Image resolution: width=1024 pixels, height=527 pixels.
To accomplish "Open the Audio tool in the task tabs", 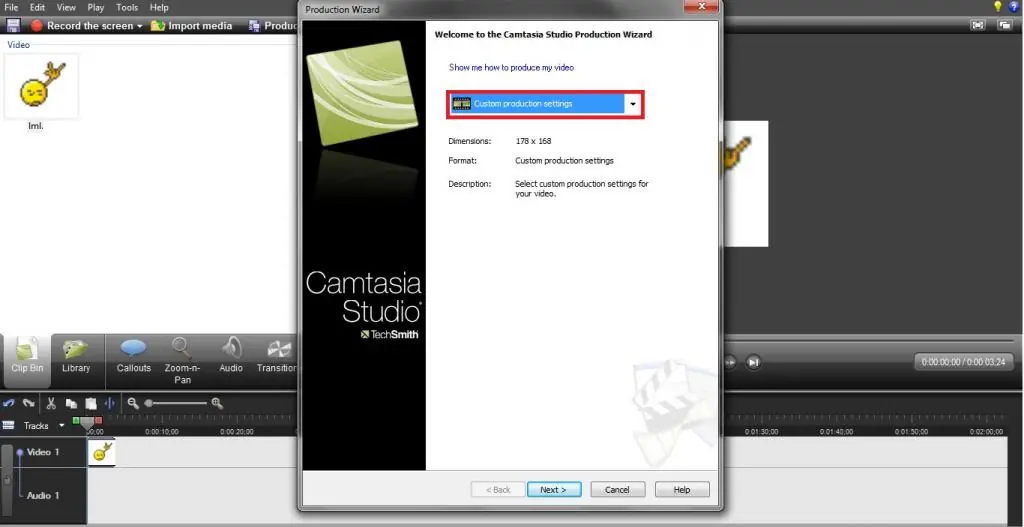I will 231,357.
